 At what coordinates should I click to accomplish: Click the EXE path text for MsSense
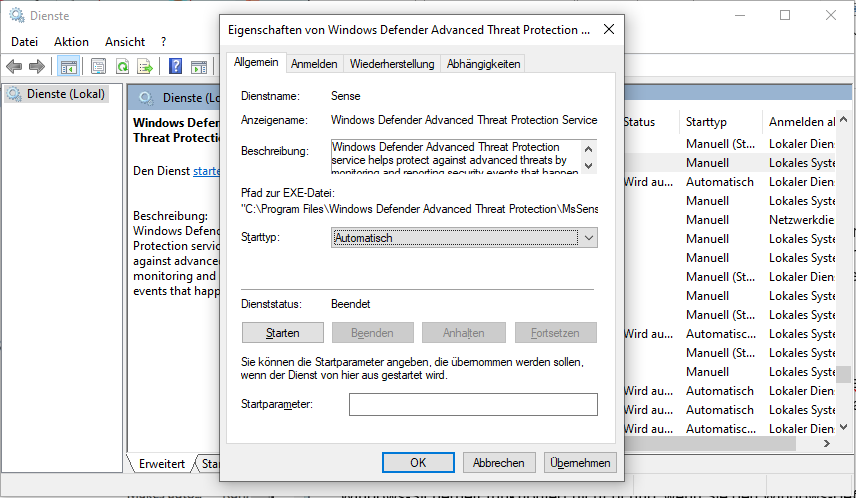(x=420, y=209)
